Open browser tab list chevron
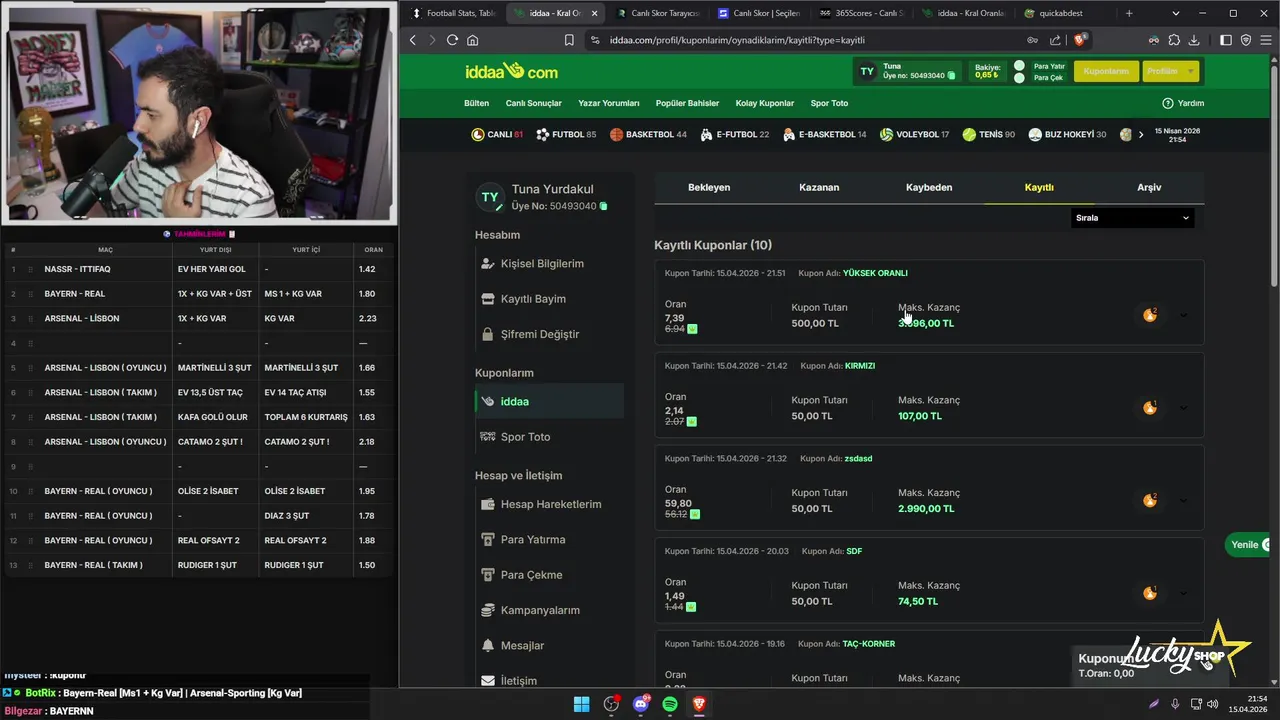1280x720 pixels. tap(1176, 13)
